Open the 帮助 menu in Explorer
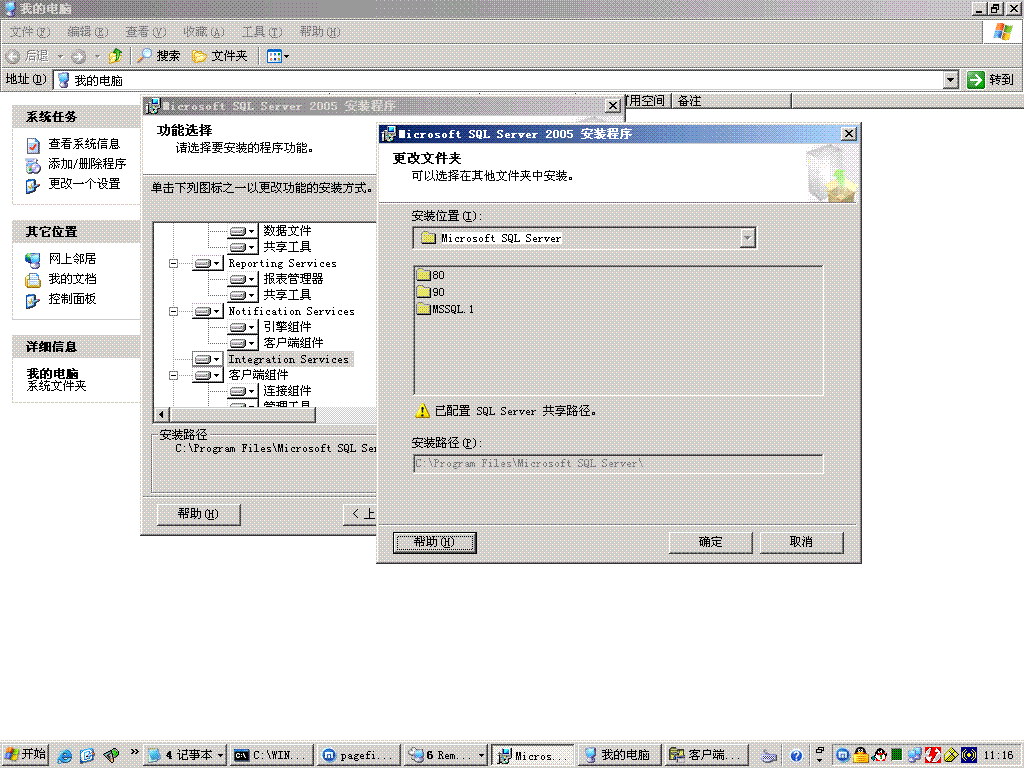This screenshot has height=768, width=1024. (x=320, y=31)
